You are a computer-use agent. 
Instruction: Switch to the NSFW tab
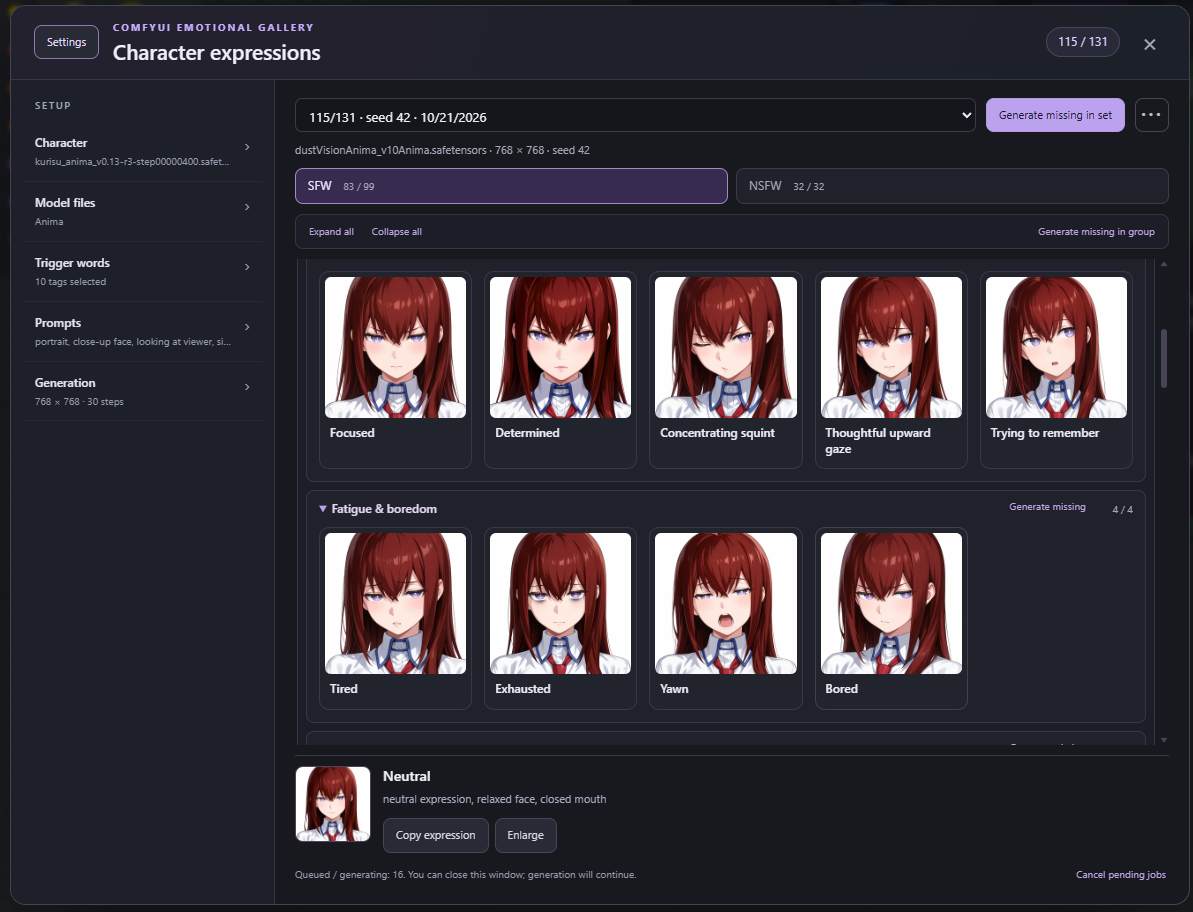[952, 186]
